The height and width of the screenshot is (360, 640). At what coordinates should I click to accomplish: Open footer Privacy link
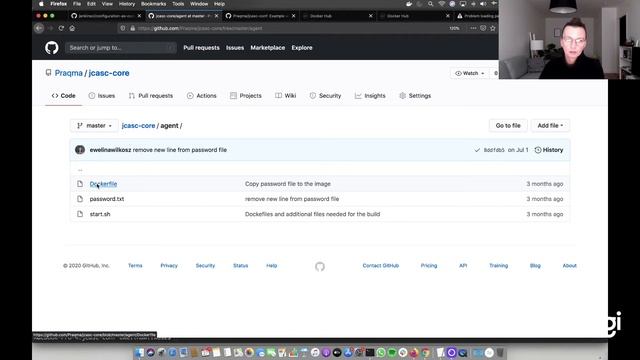tap(169, 266)
